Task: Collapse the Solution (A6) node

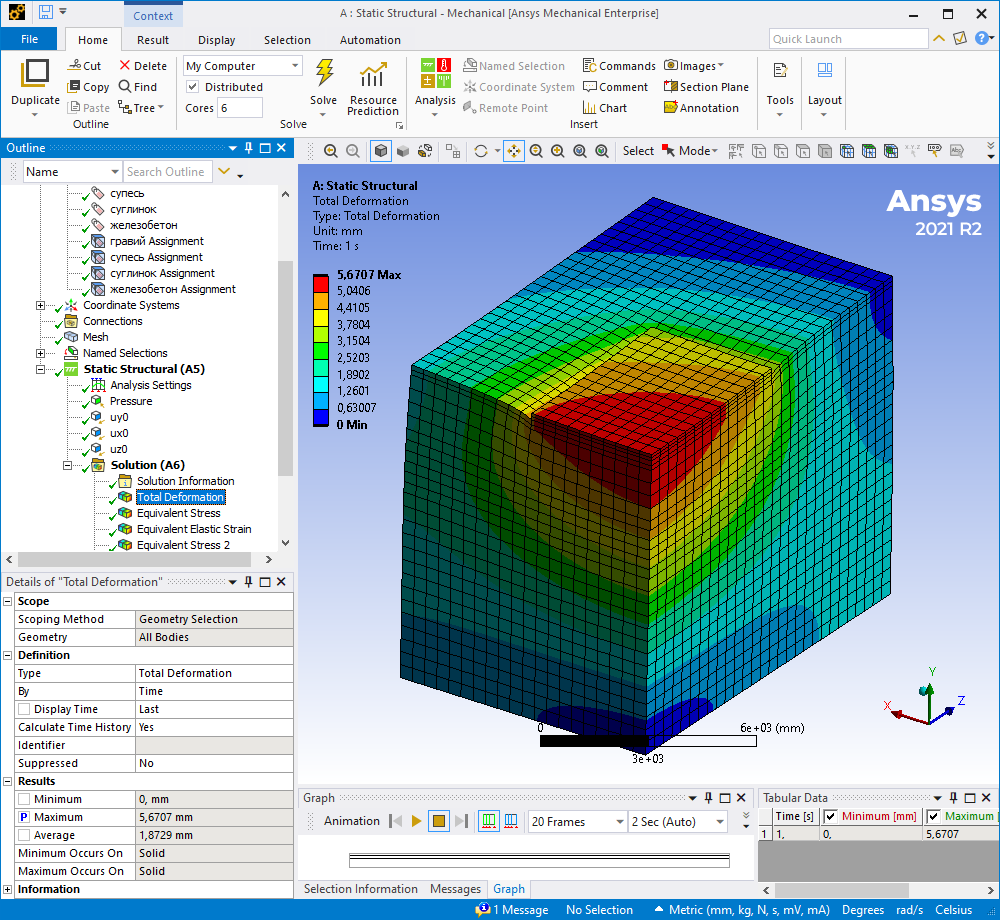Action: point(67,465)
